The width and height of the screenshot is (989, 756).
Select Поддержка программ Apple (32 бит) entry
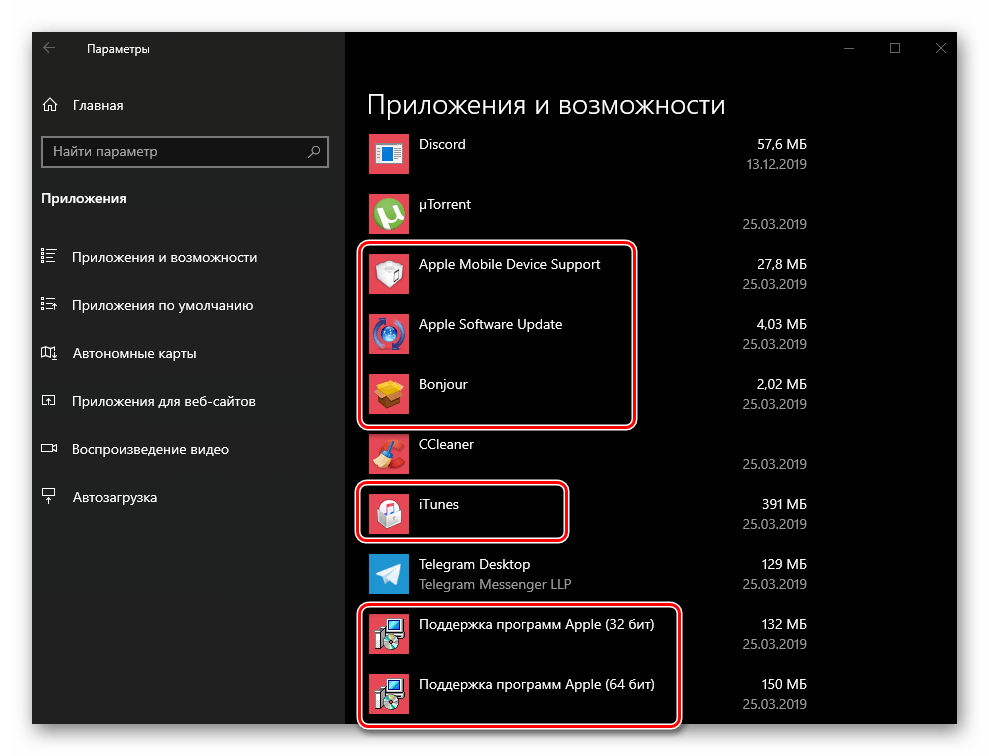point(537,624)
